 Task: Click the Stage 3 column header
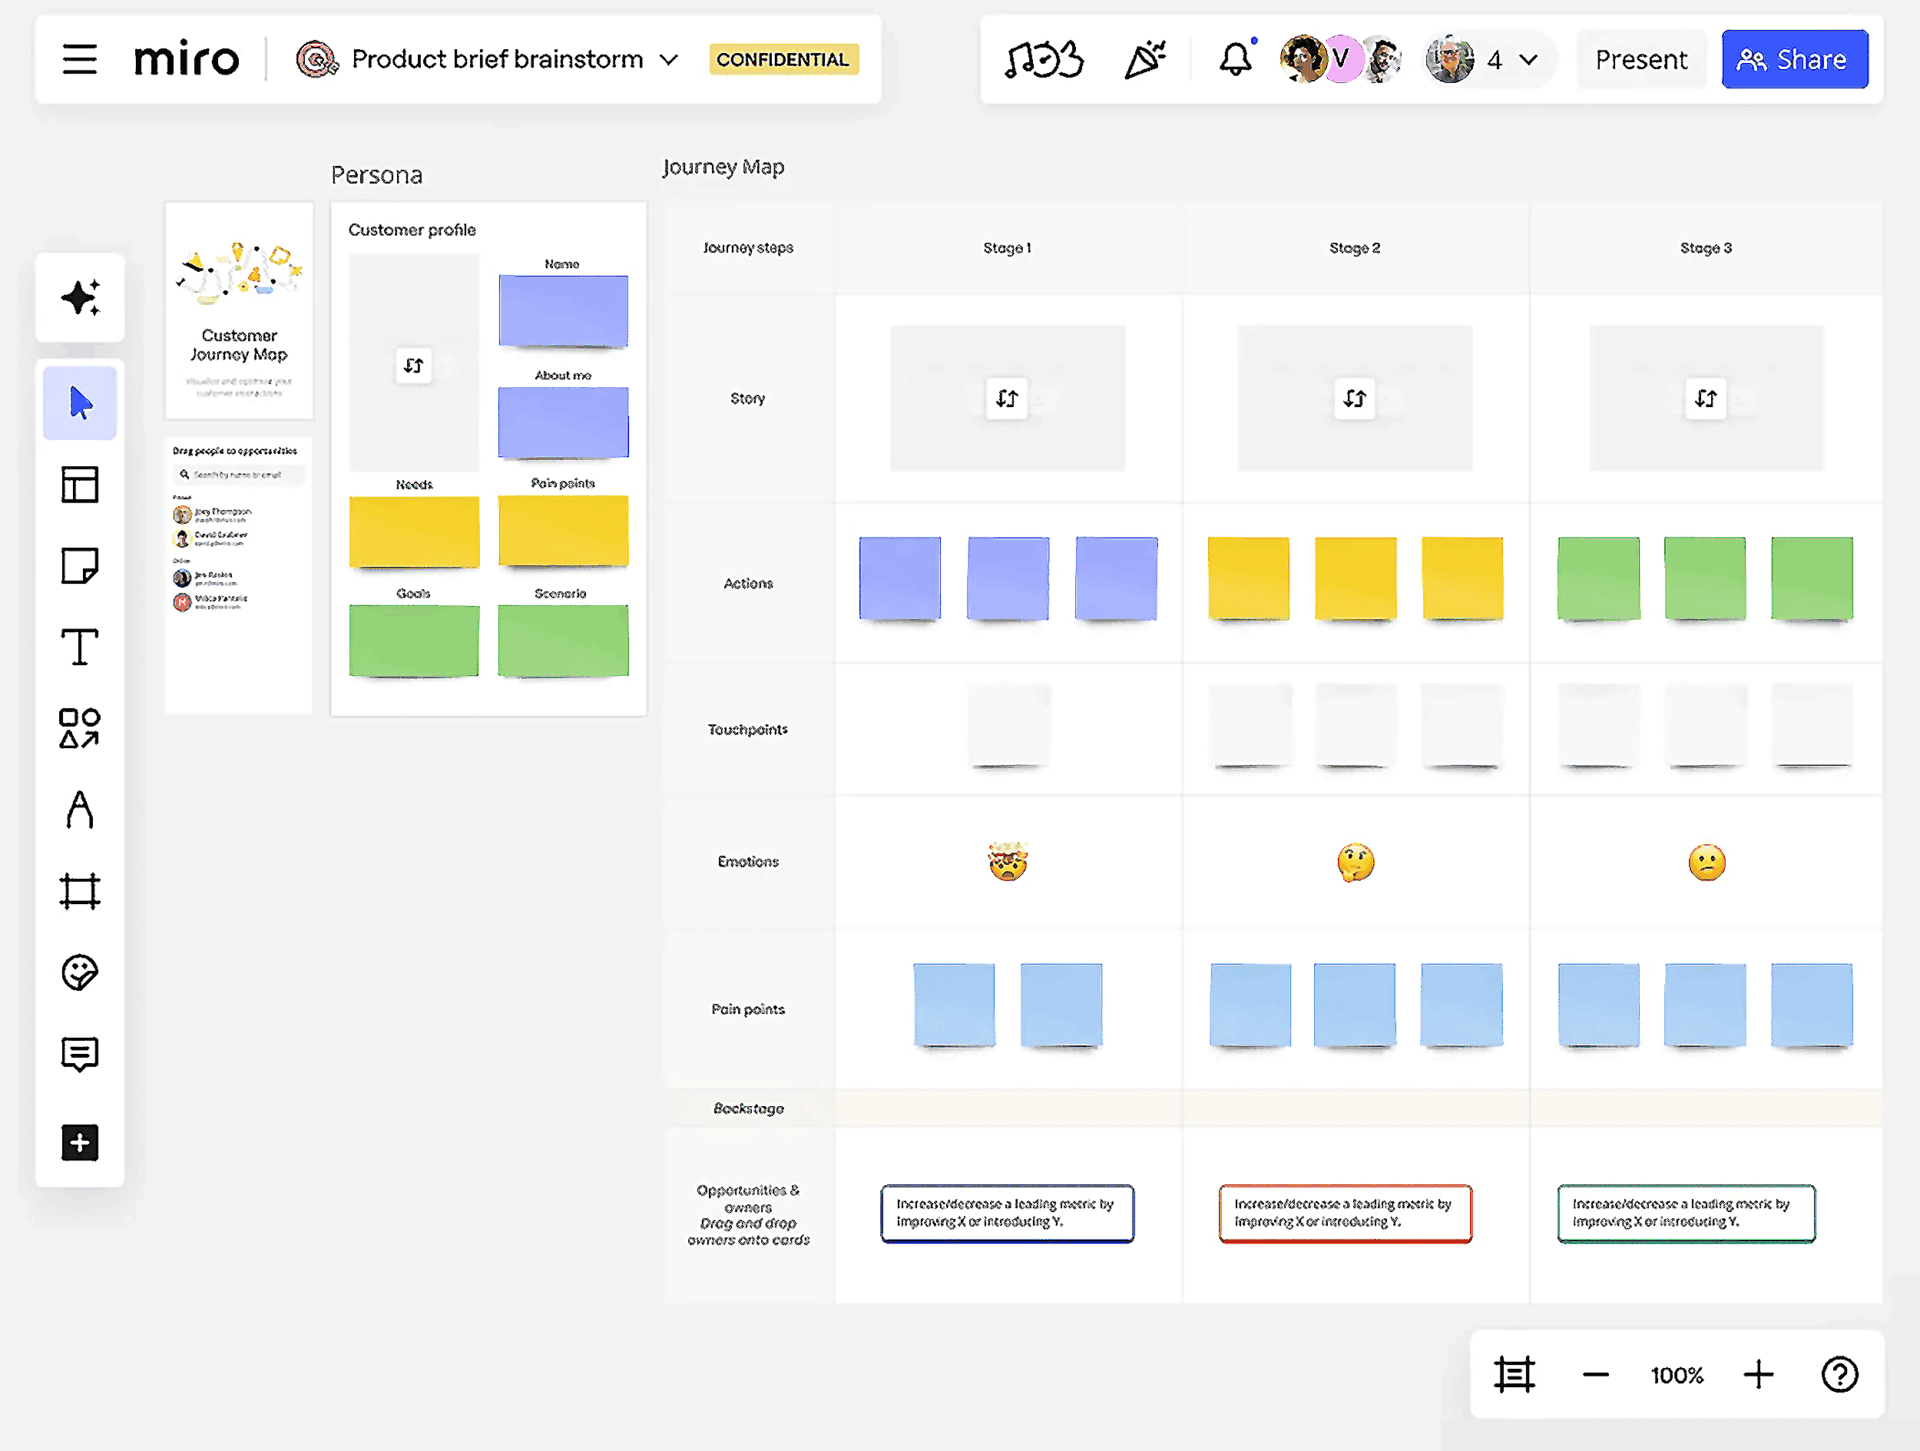[1706, 248]
